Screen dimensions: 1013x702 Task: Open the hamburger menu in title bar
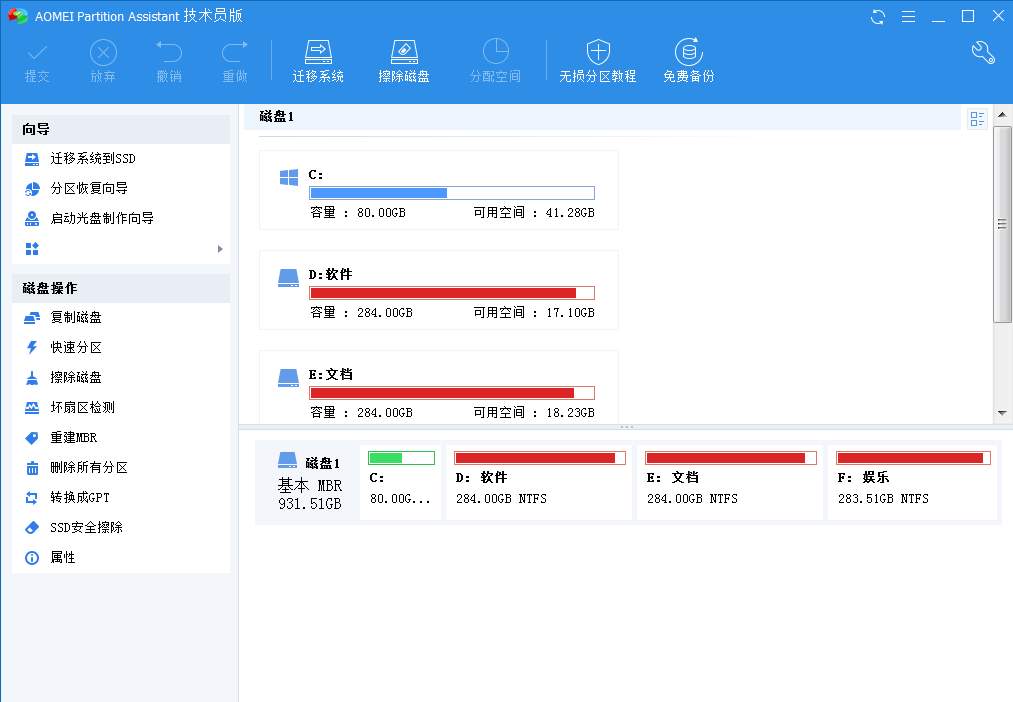coord(908,16)
